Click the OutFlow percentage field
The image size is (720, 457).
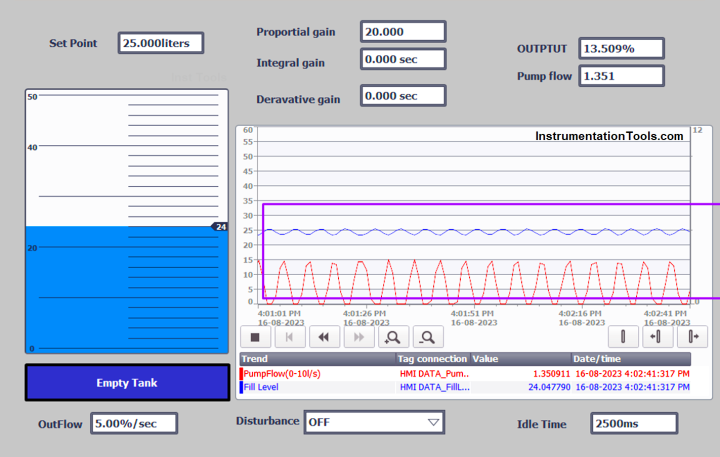tap(134, 423)
